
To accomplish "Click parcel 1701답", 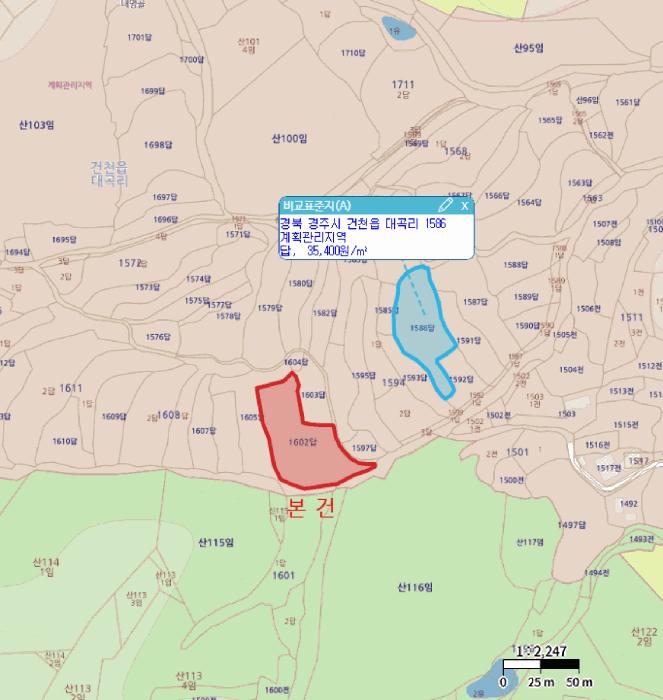I will [x=139, y=37].
